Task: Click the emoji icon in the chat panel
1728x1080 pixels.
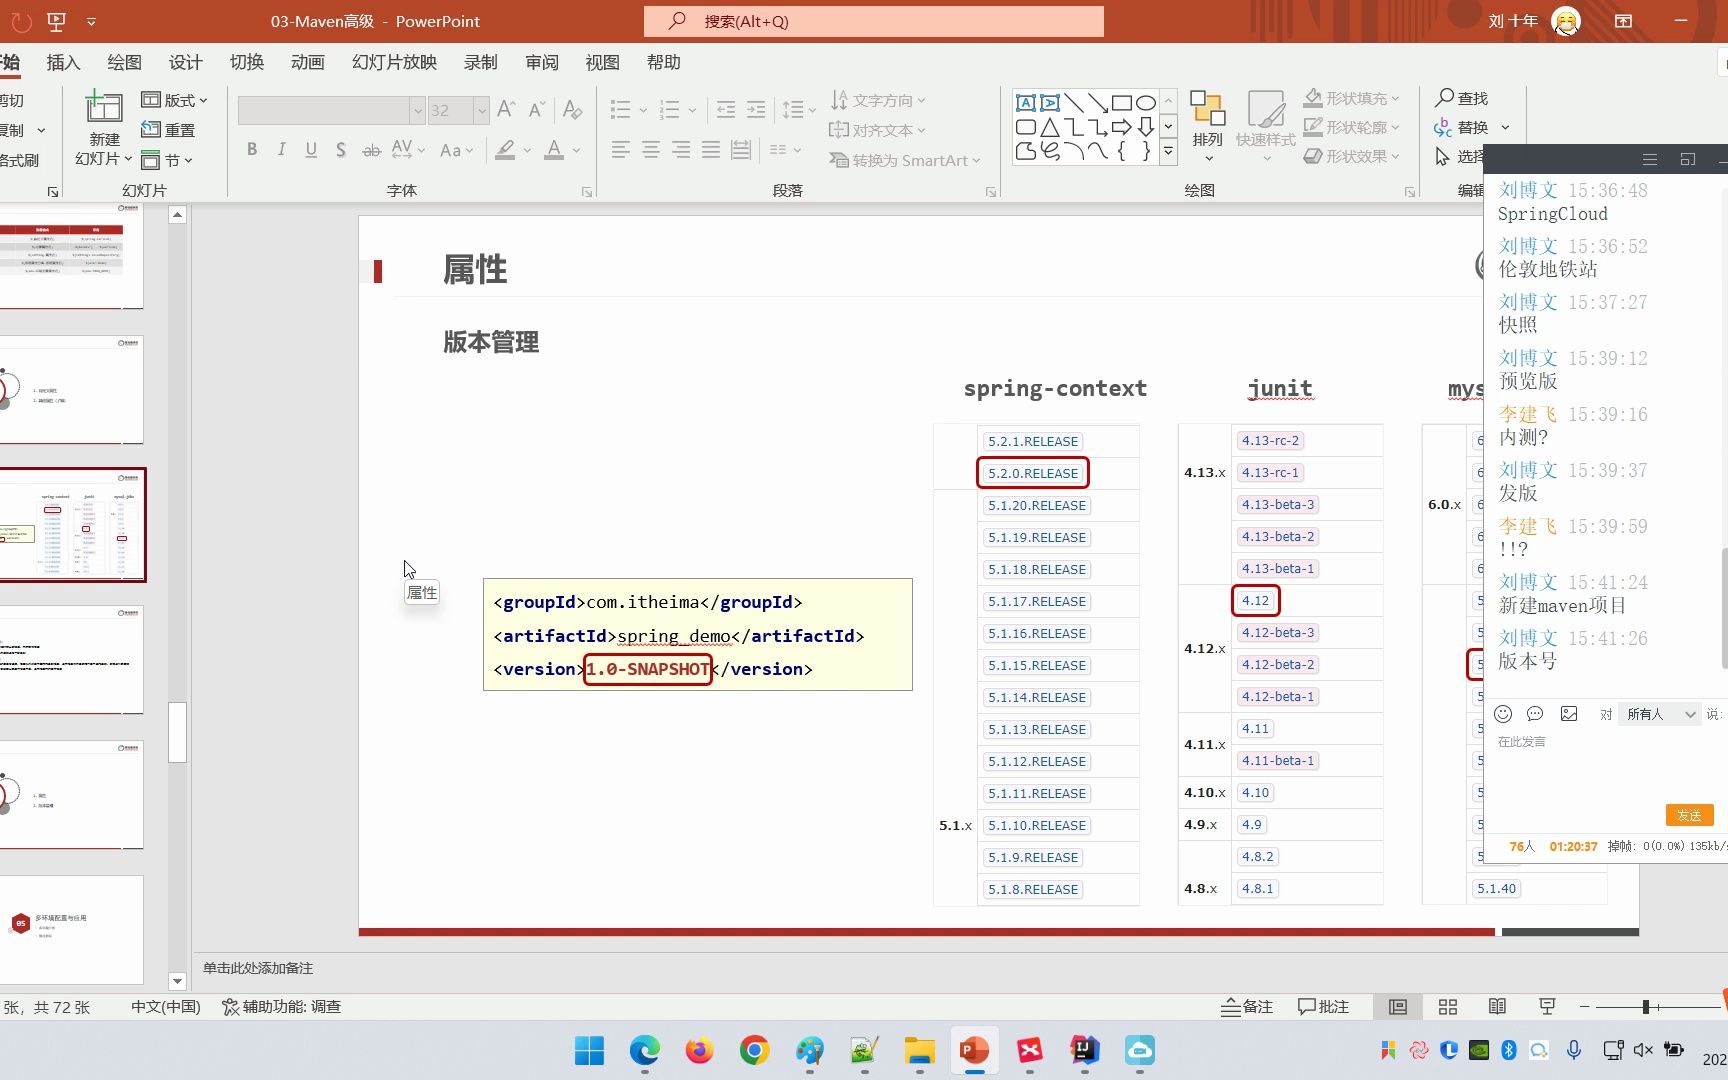Action: coord(1502,713)
